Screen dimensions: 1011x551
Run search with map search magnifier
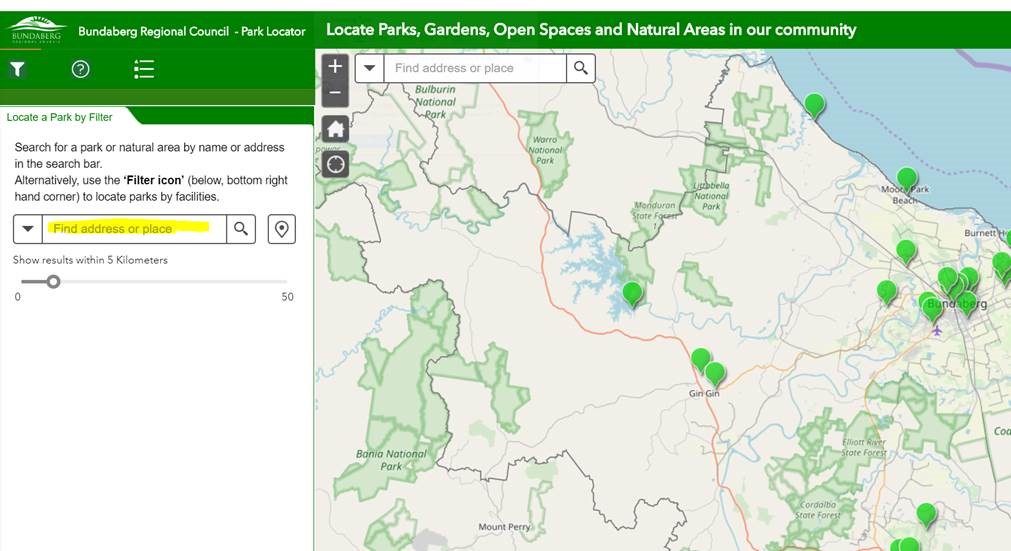coord(580,68)
